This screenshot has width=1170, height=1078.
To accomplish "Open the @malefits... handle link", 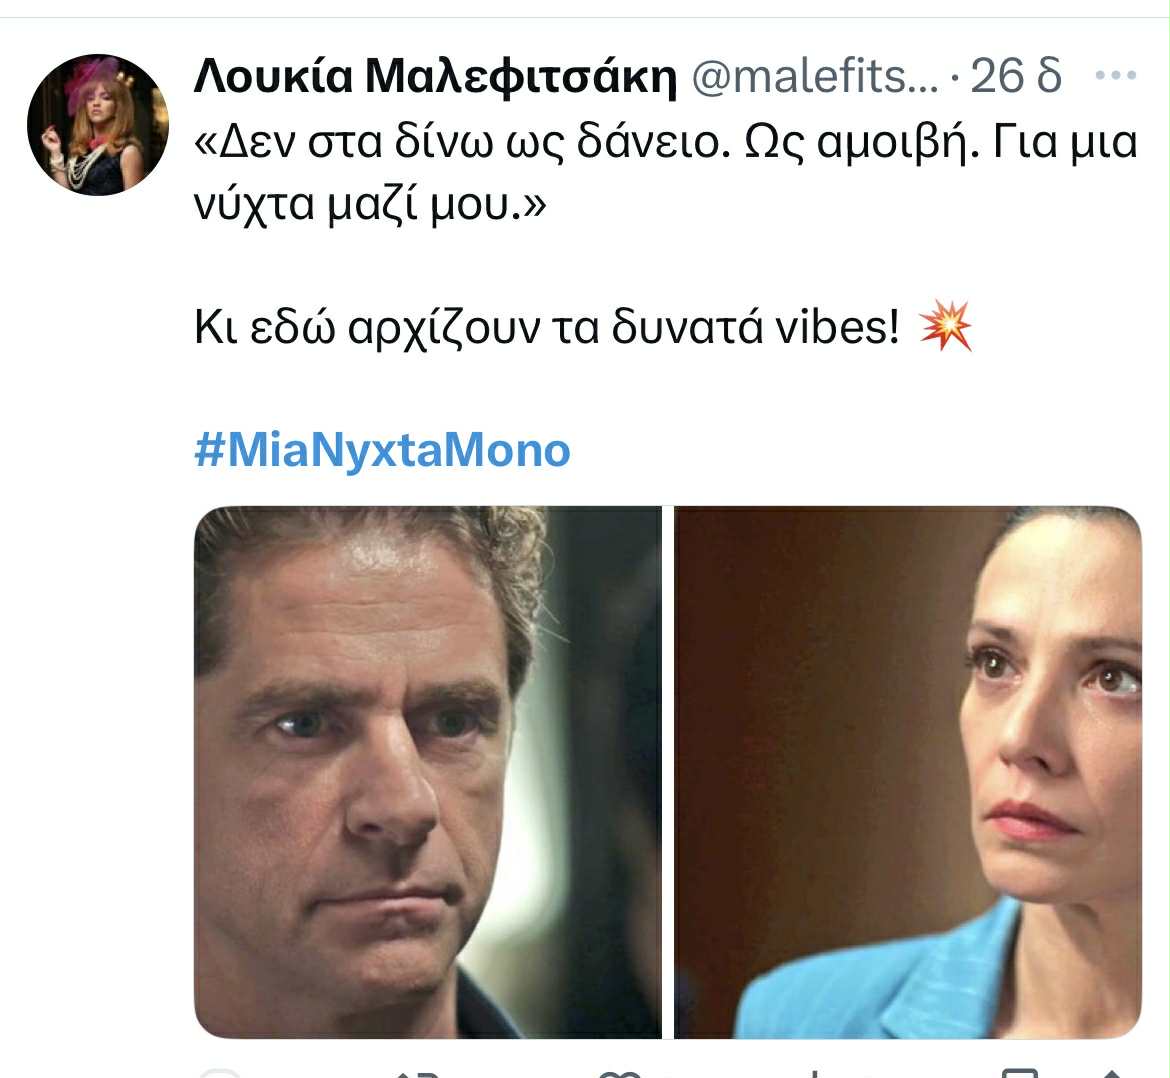I will point(815,76).
